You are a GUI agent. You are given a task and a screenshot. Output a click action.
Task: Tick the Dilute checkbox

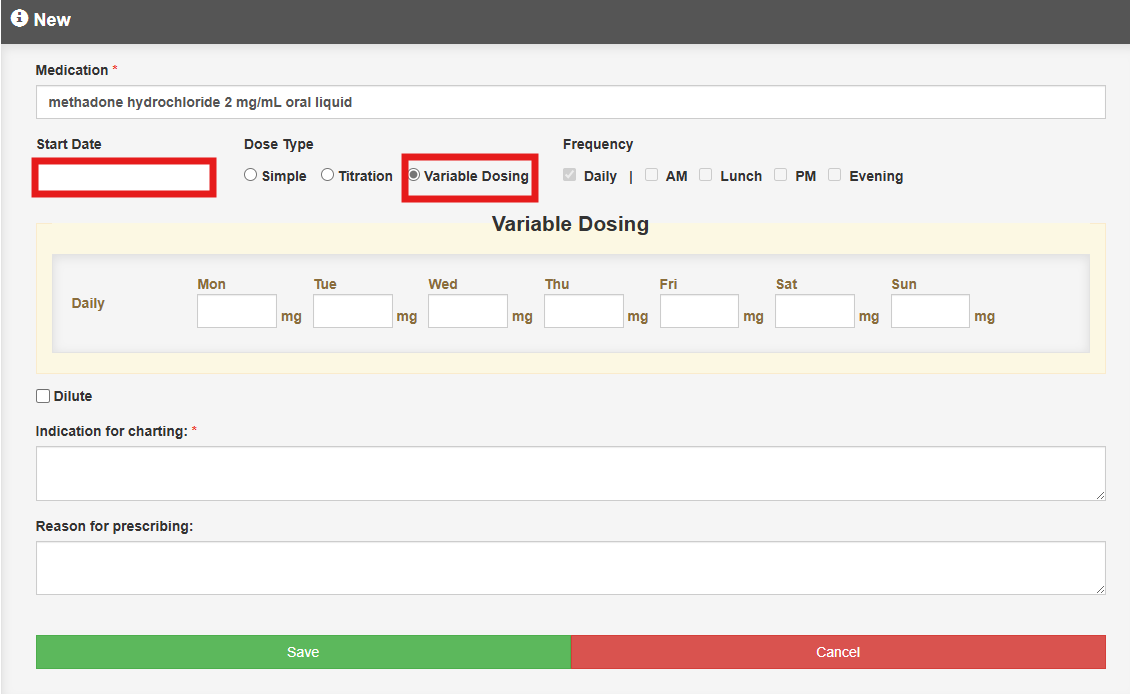tap(43, 396)
